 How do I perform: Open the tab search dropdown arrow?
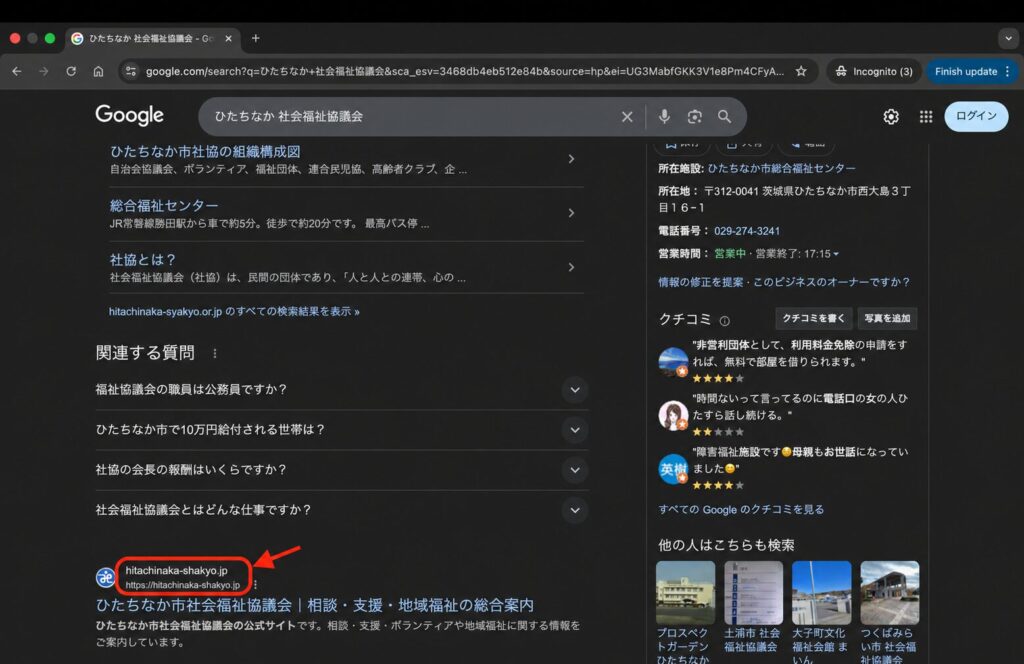1008,39
